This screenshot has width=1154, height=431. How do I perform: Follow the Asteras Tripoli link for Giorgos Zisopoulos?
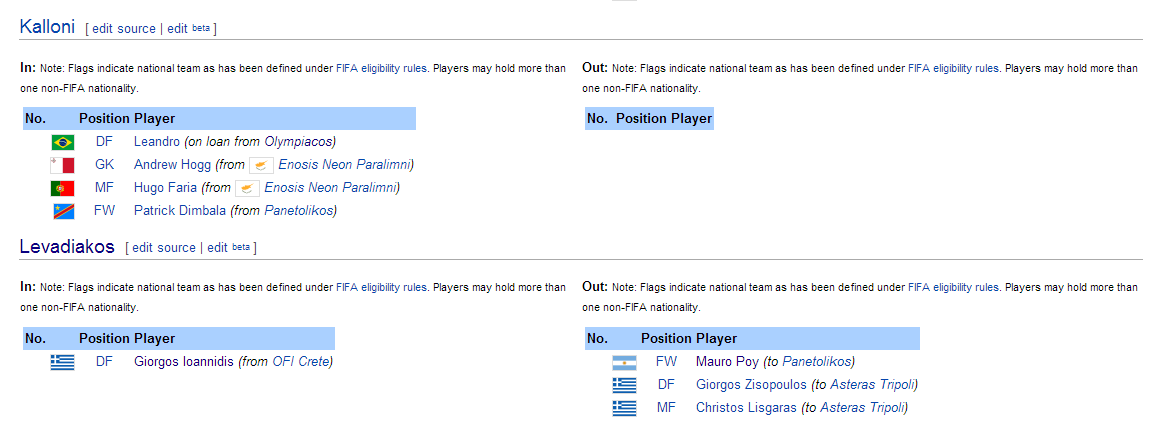coord(874,384)
